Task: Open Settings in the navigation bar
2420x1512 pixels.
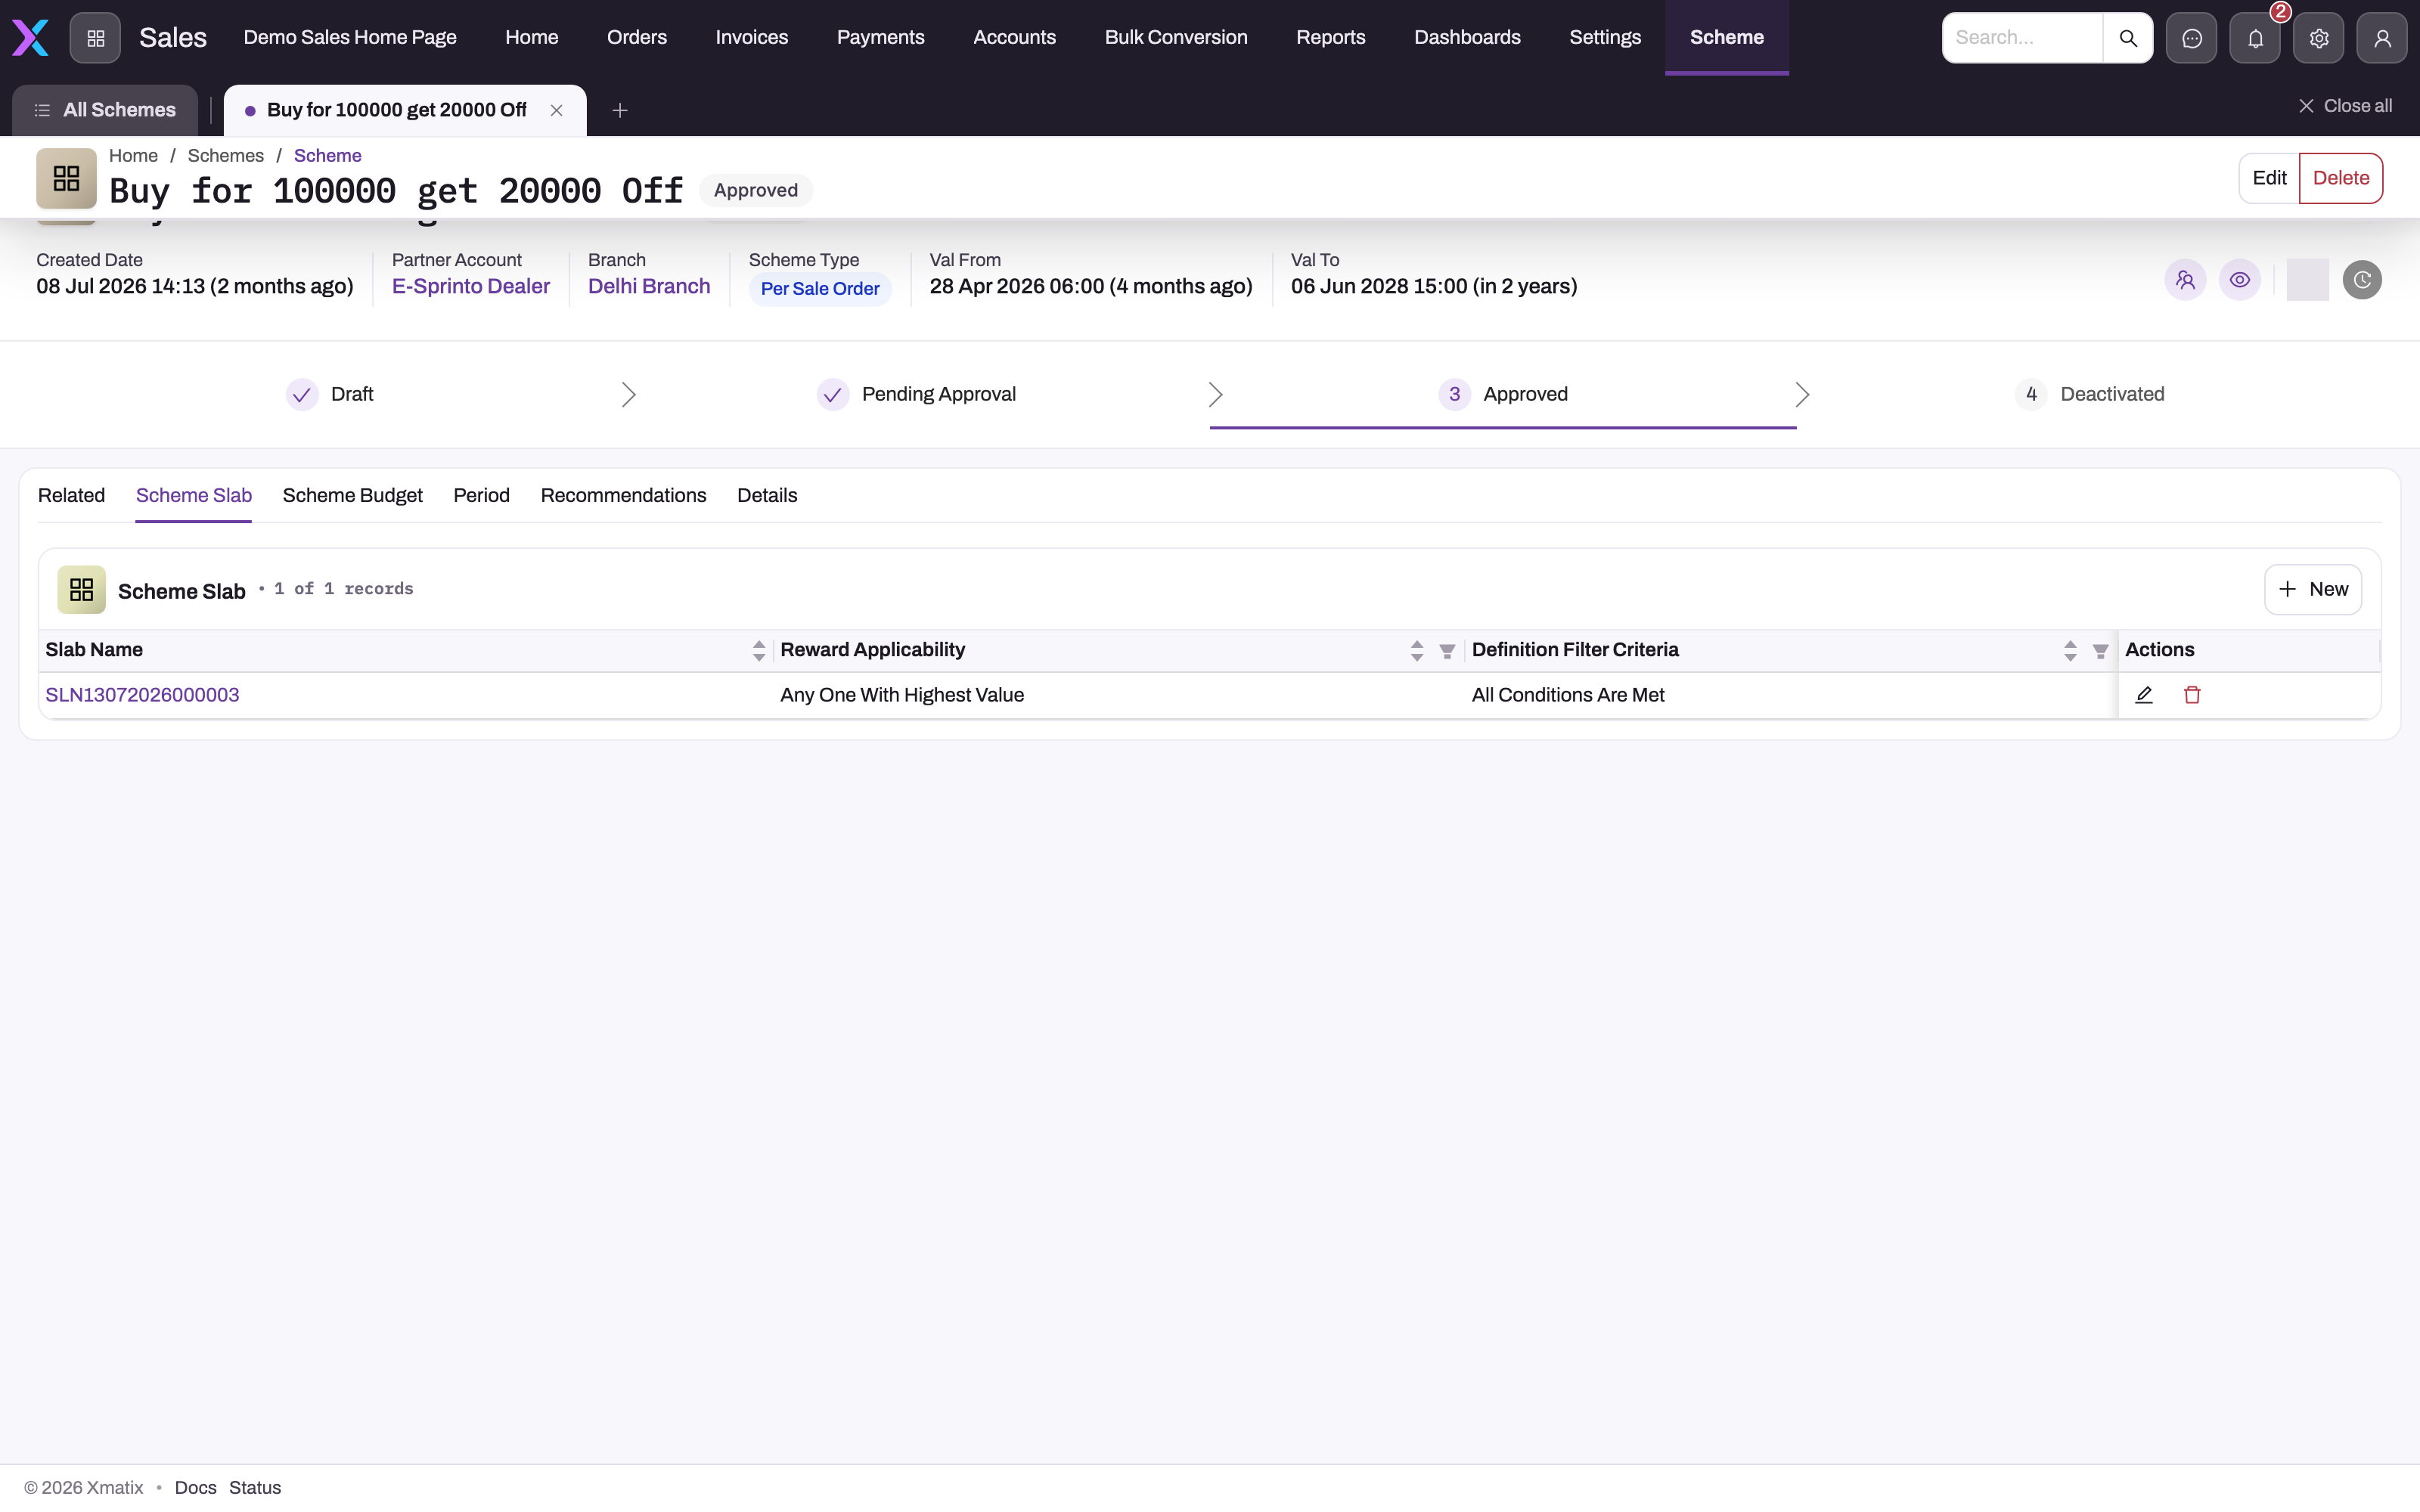Action: 1605,38
